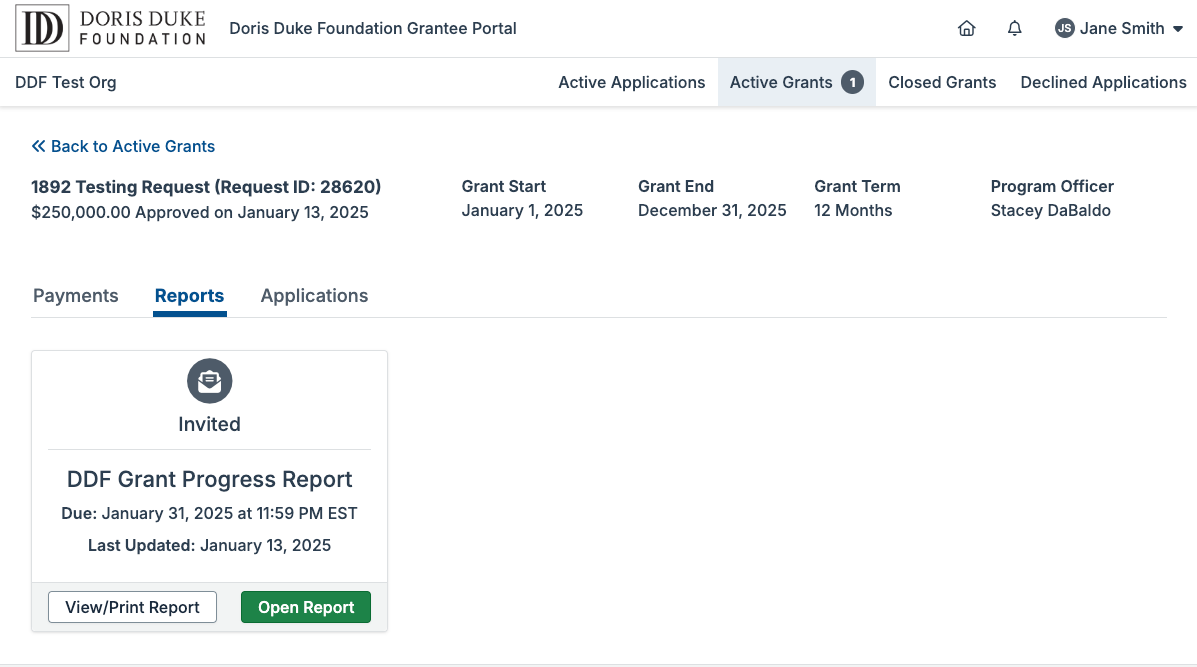1197x667 pixels.
Task: Switch to the Applications tab
Action: coord(315,296)
